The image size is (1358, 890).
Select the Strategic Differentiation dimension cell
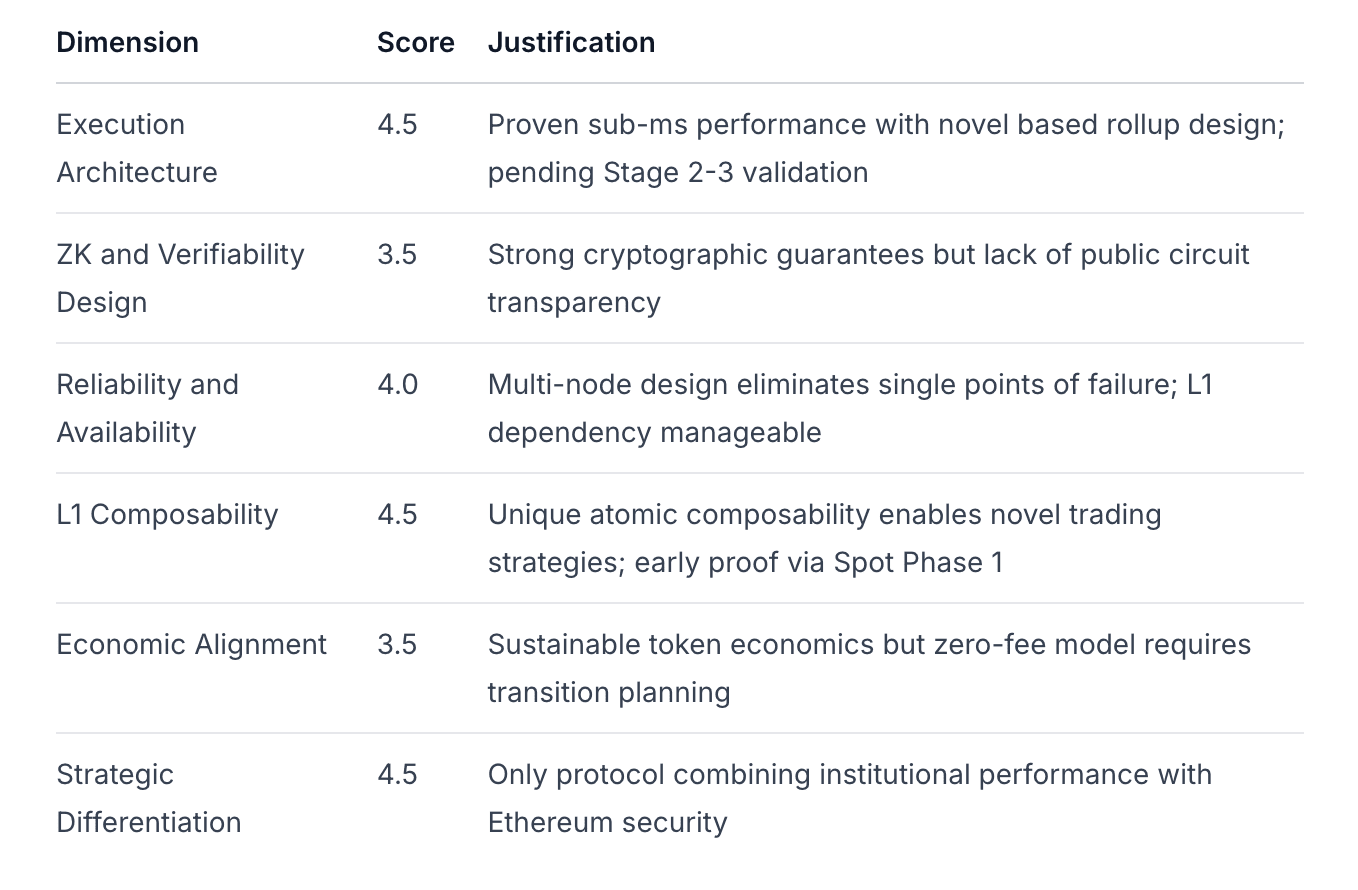(x=148, y=798)
